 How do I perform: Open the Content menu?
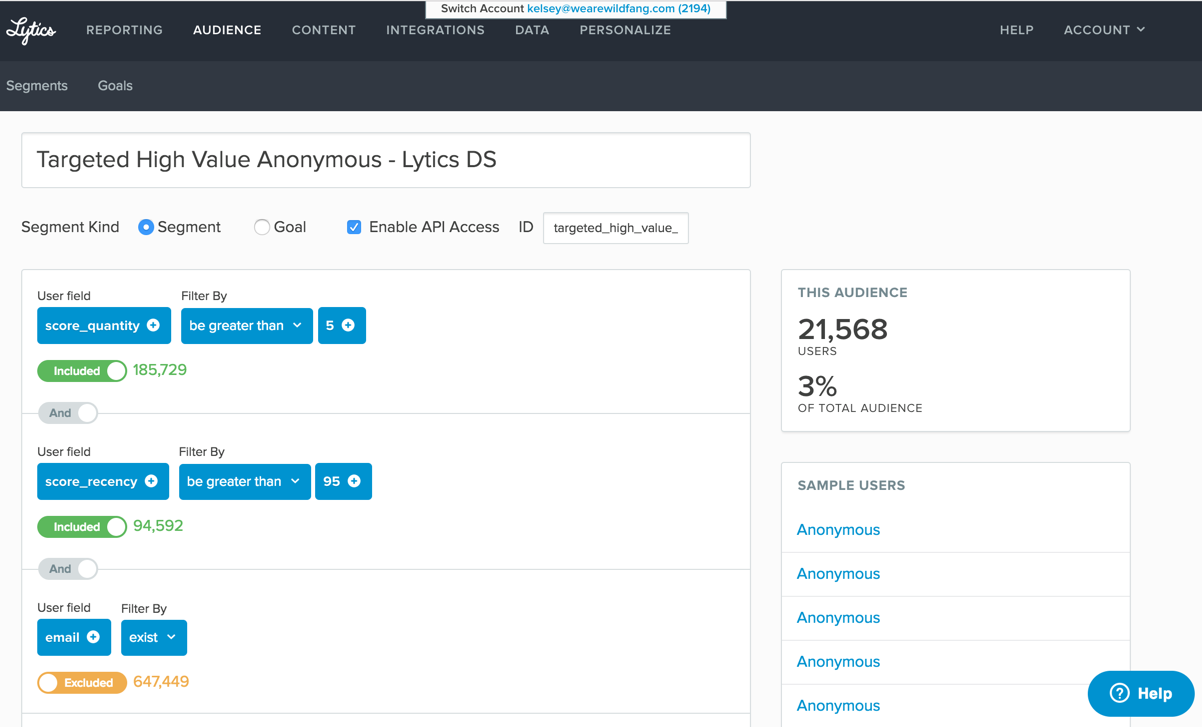click(x=324, y=30)
